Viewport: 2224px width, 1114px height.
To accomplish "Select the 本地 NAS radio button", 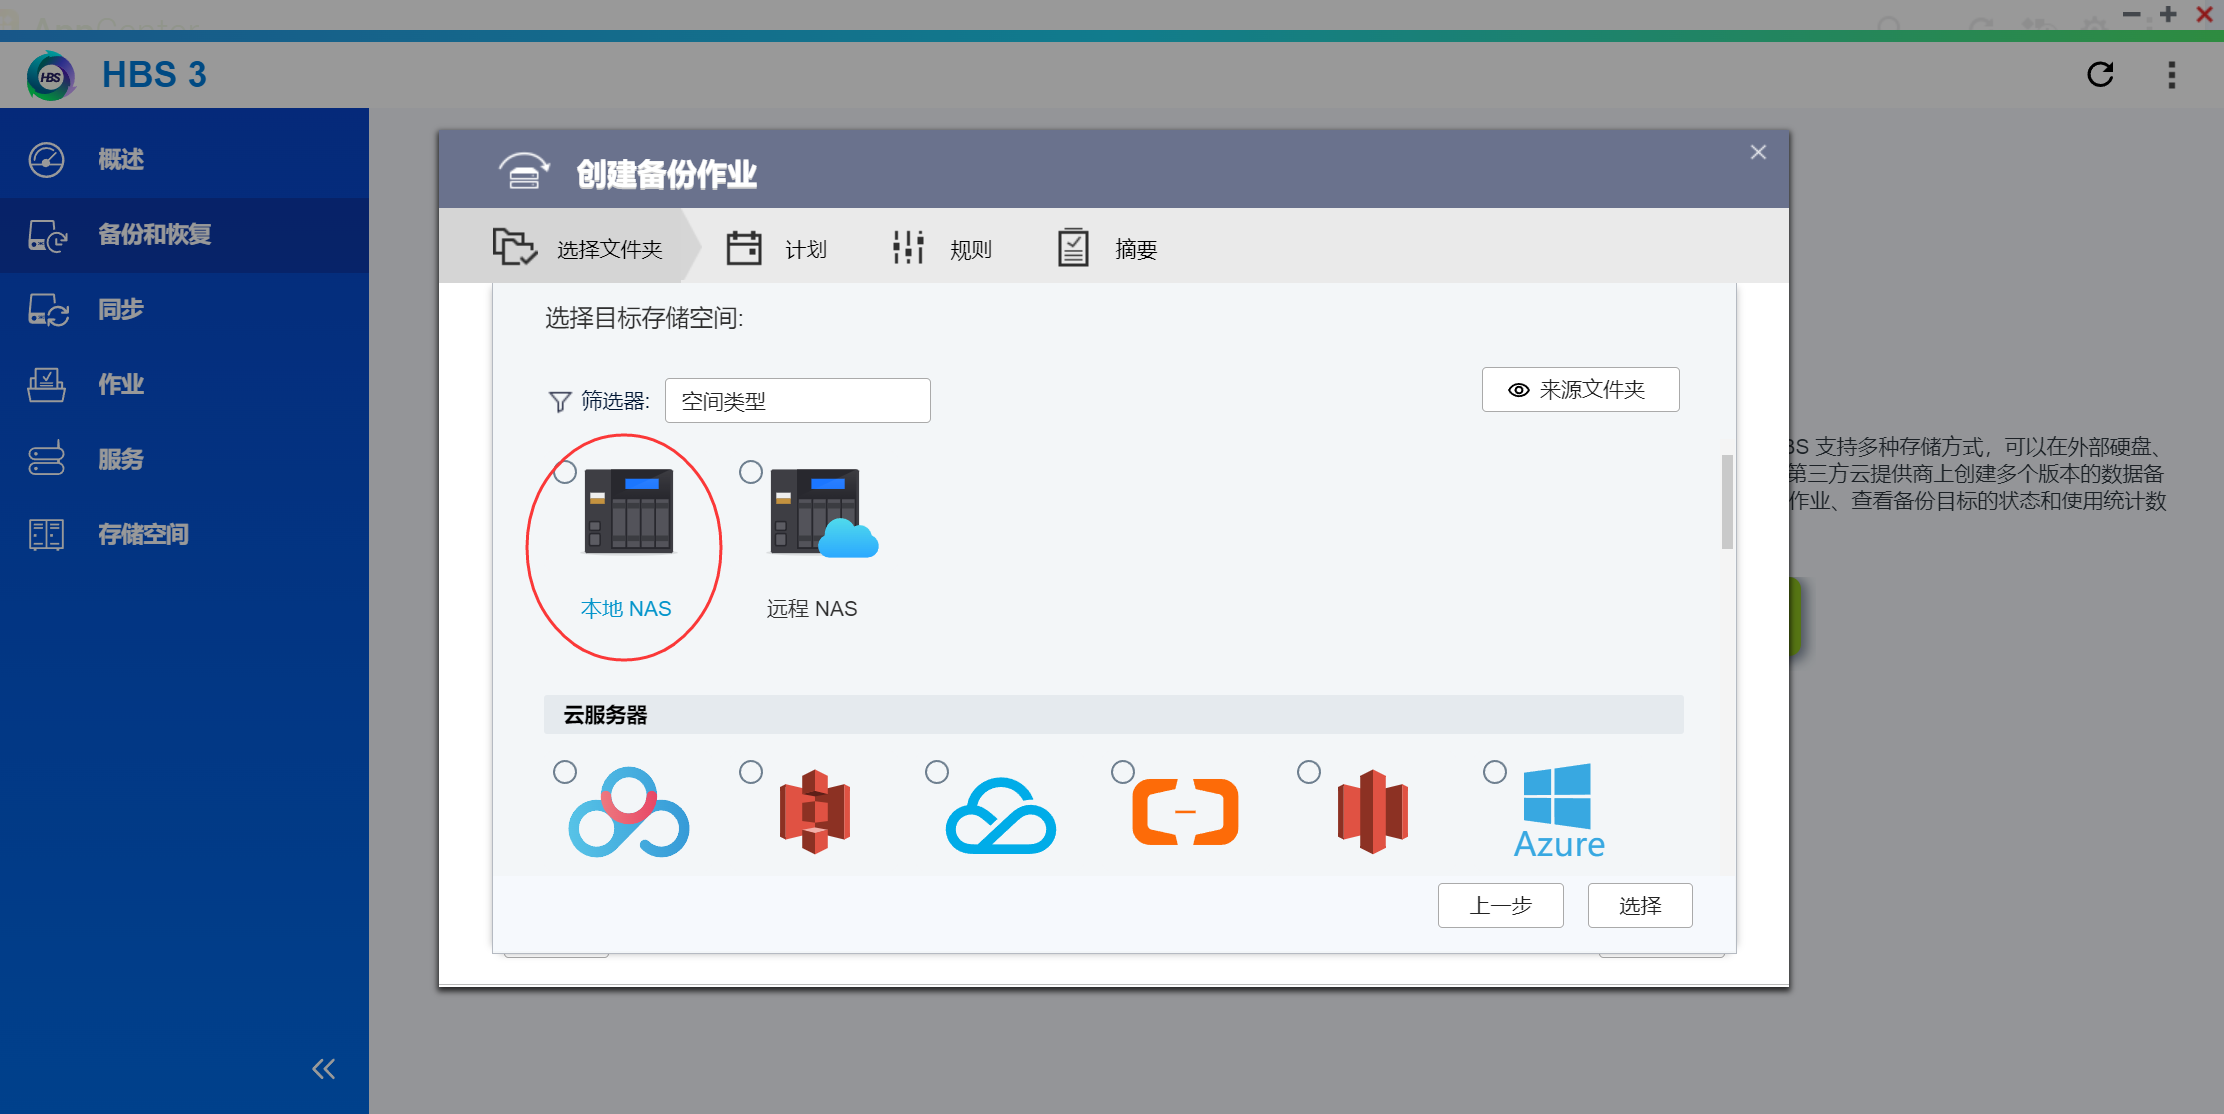I will click(x=565, y=472).
